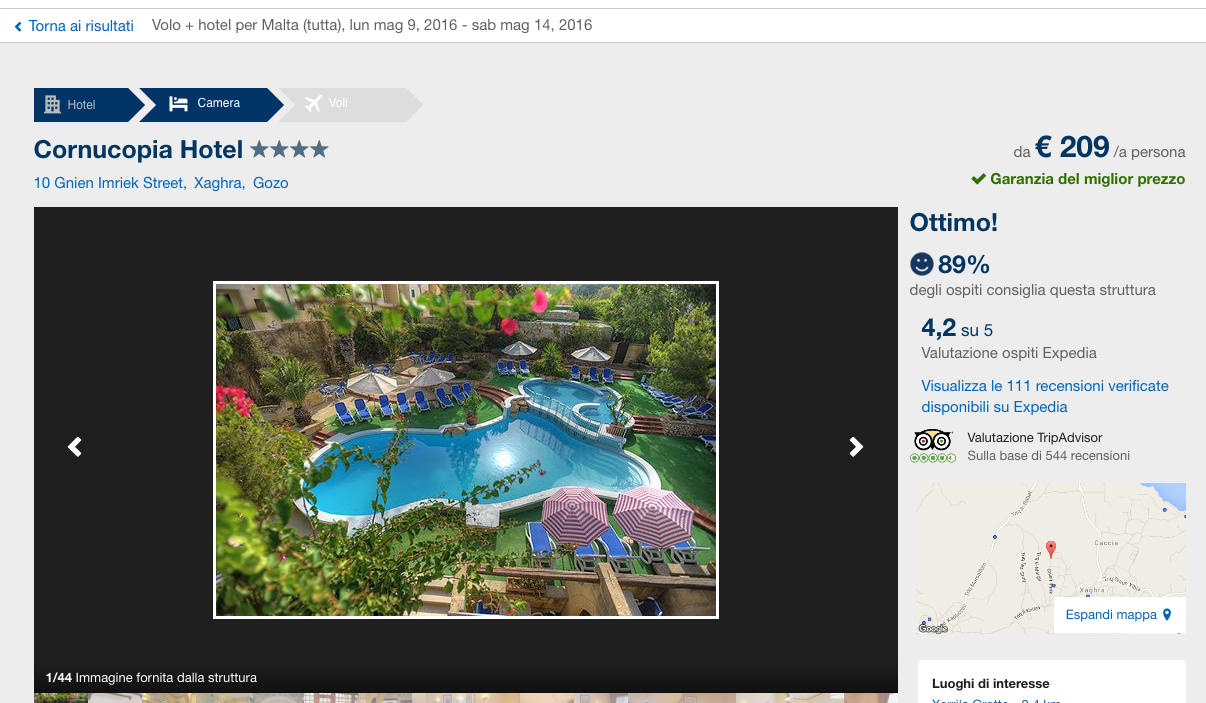Click the TripAdvisor owl logo
The image size is (1206, 703).
click(933, 440)
